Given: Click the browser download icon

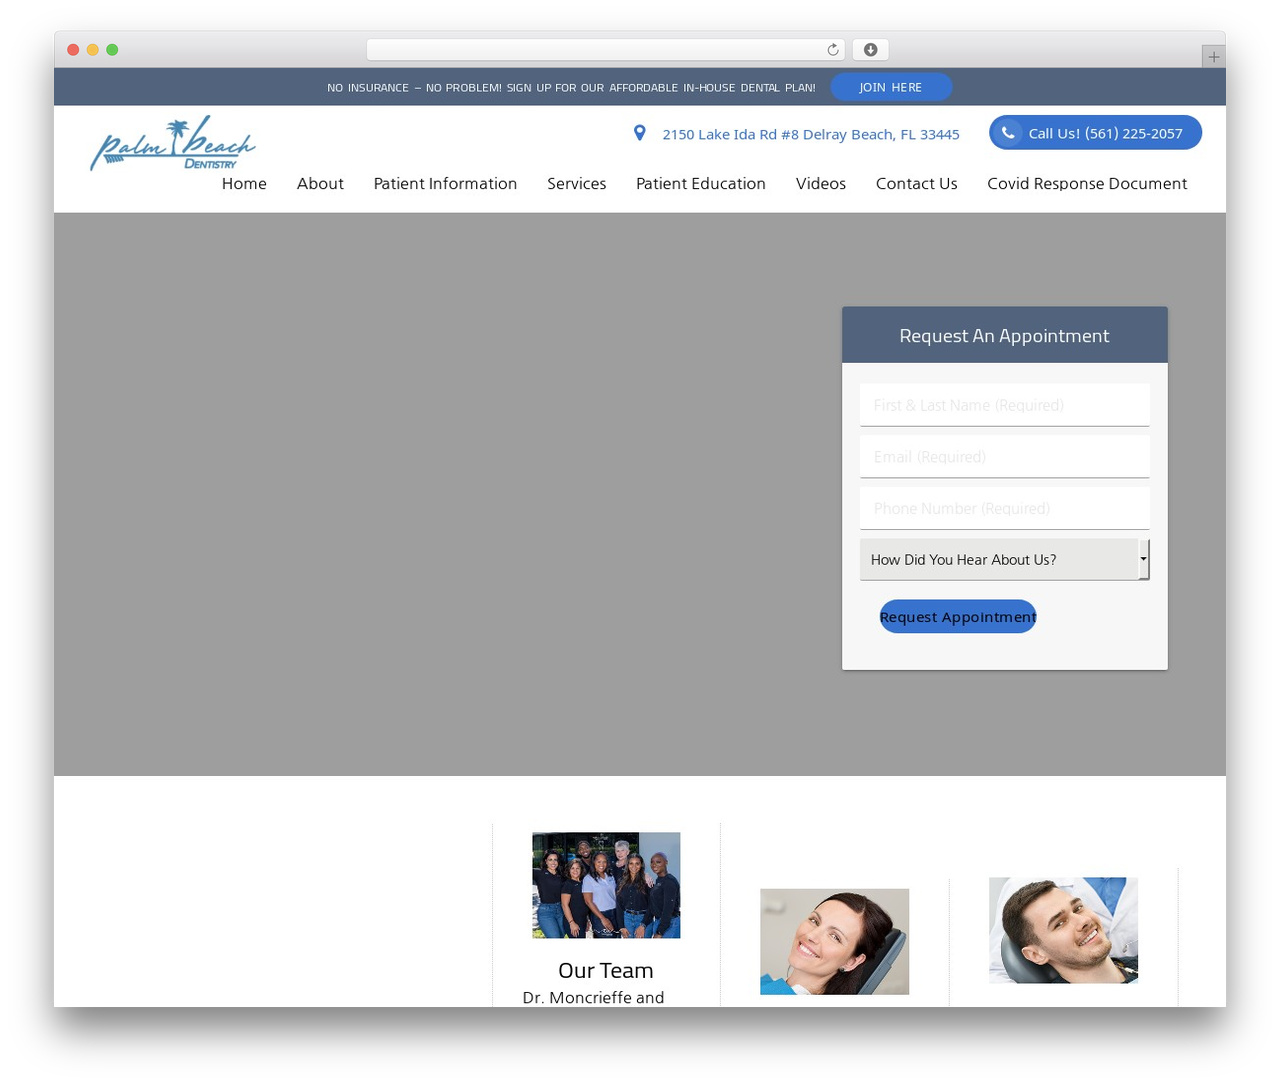Looking at the screenshot, I should click(x=871, y=50).
